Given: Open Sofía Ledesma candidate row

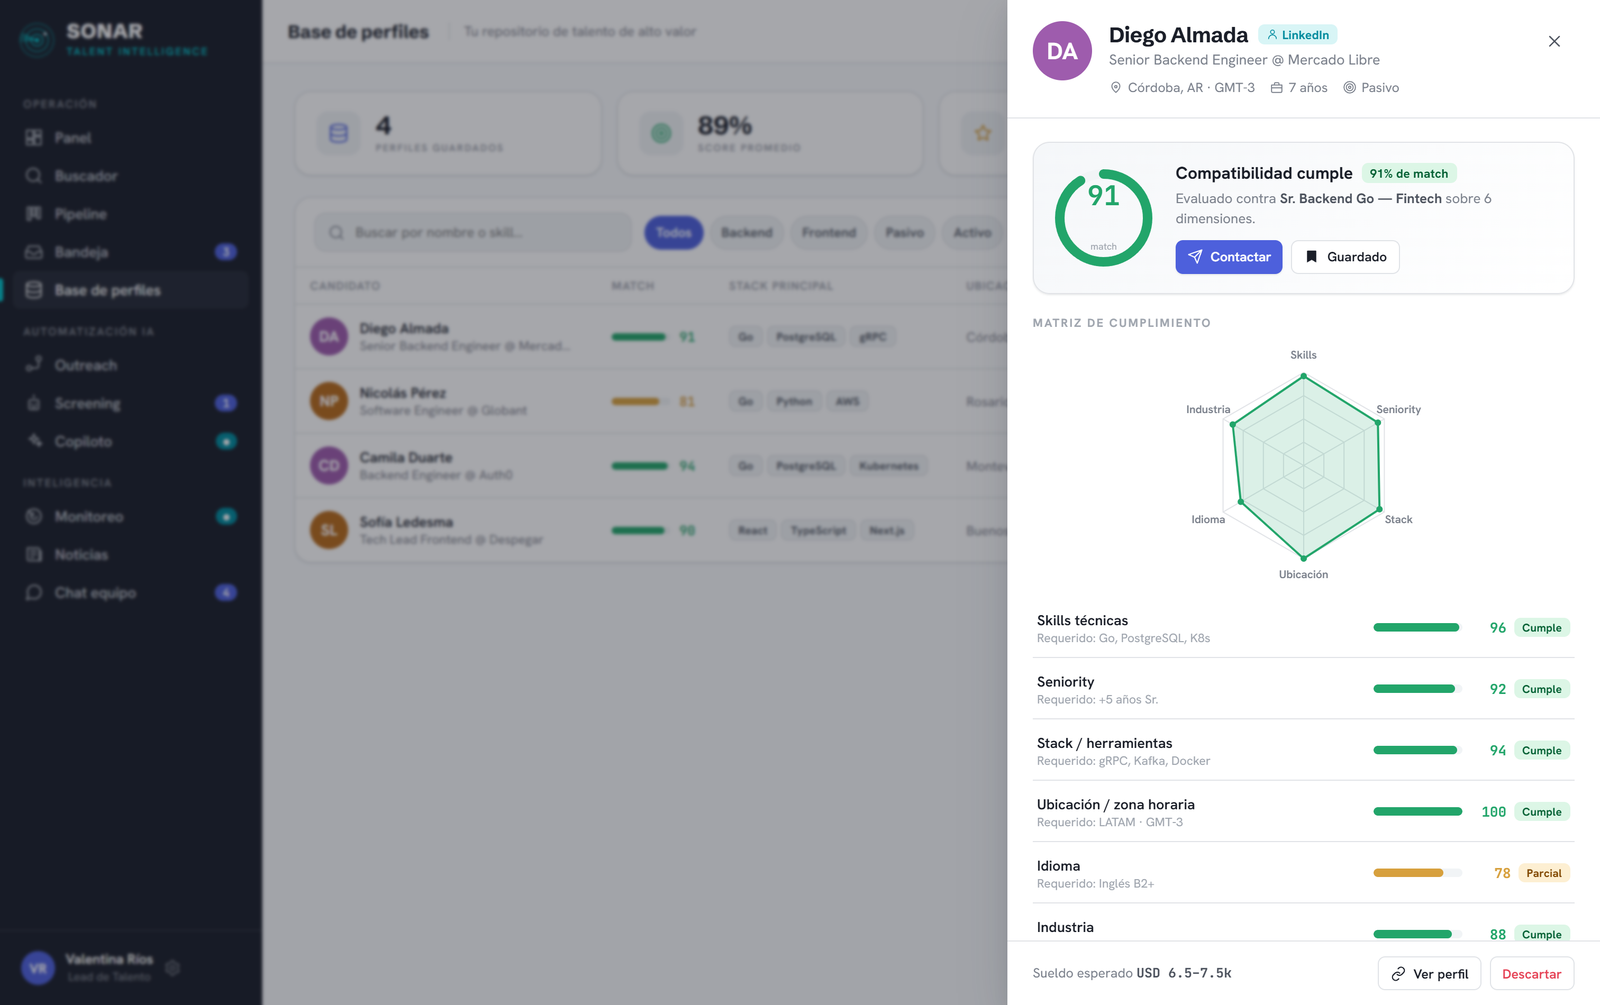Looking at the screenshot, I should click(652, 530).
